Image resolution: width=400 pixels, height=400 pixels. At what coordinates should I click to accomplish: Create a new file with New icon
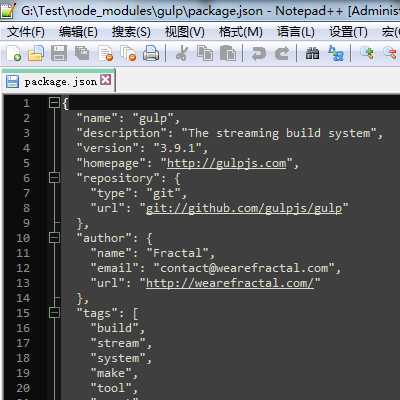pos(14,53)
